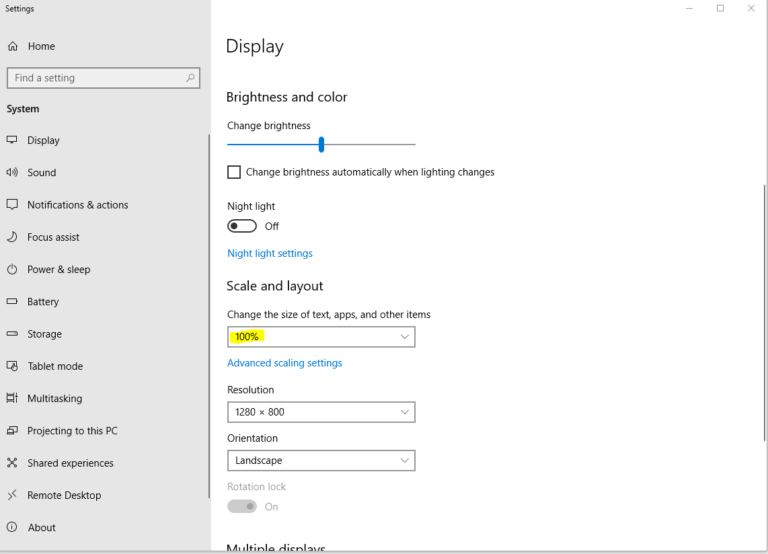Open the 1280 × 800 Resolution dropdown
768x554 pixels.
coord(321,412)
